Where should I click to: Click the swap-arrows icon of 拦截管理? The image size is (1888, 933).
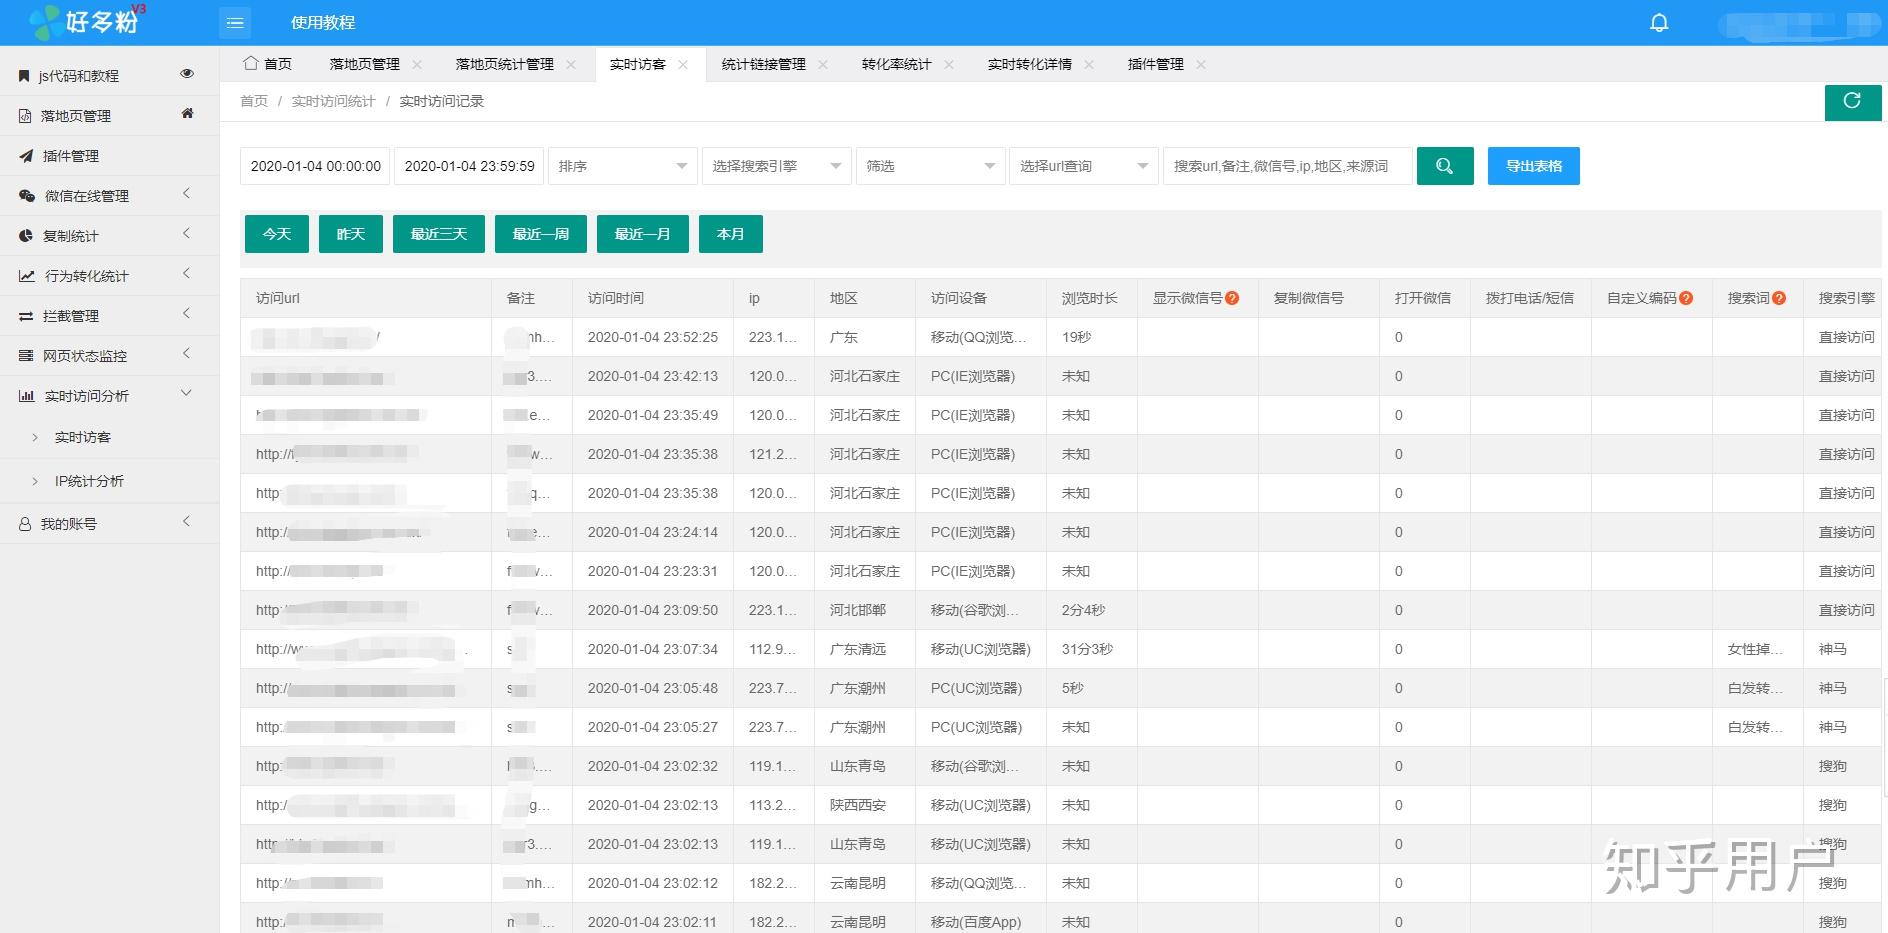(26, 316)
